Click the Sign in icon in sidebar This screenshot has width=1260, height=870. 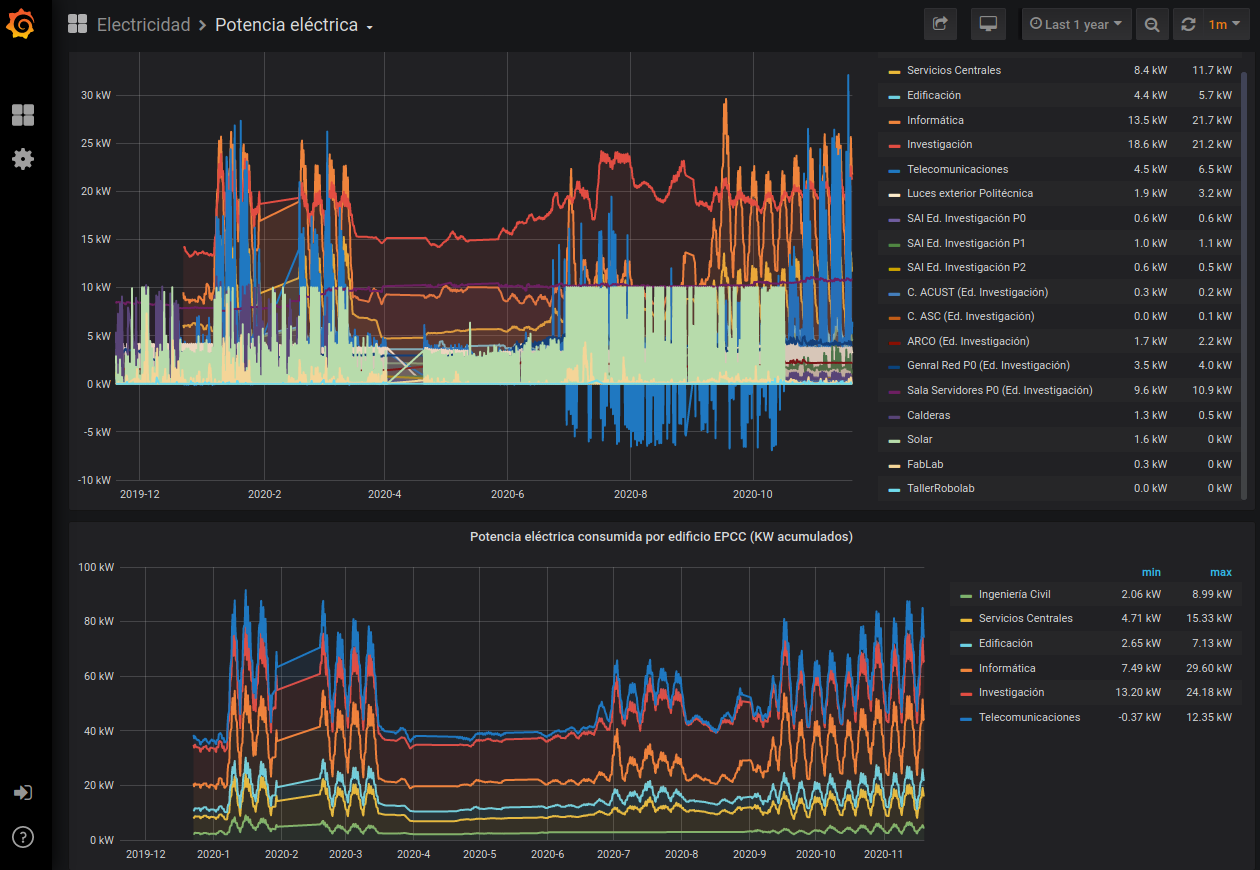point(23,793)
